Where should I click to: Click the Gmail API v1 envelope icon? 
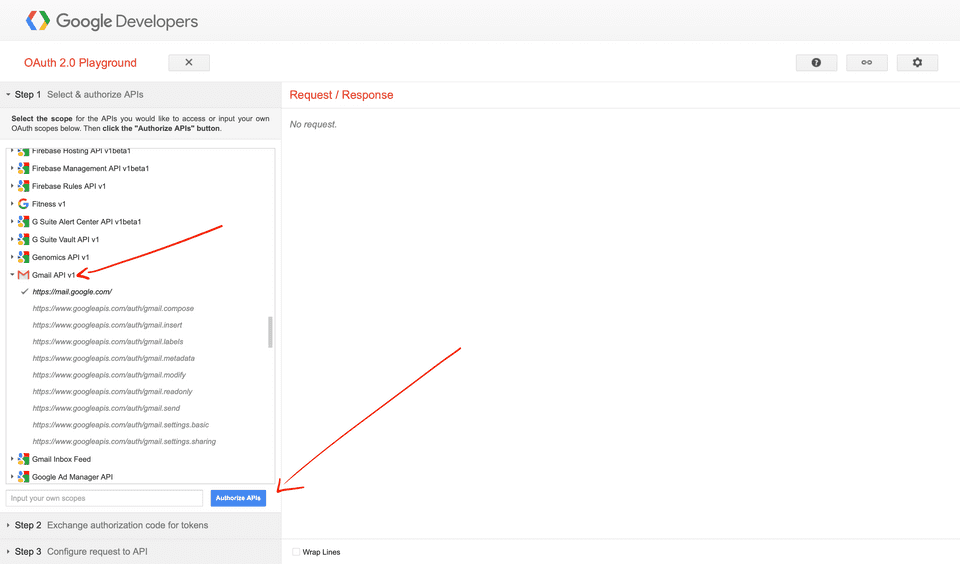(23, 275)
